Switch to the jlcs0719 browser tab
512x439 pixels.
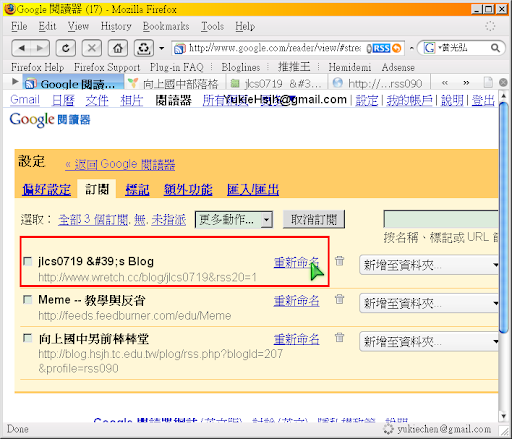(x=276, y=83)
